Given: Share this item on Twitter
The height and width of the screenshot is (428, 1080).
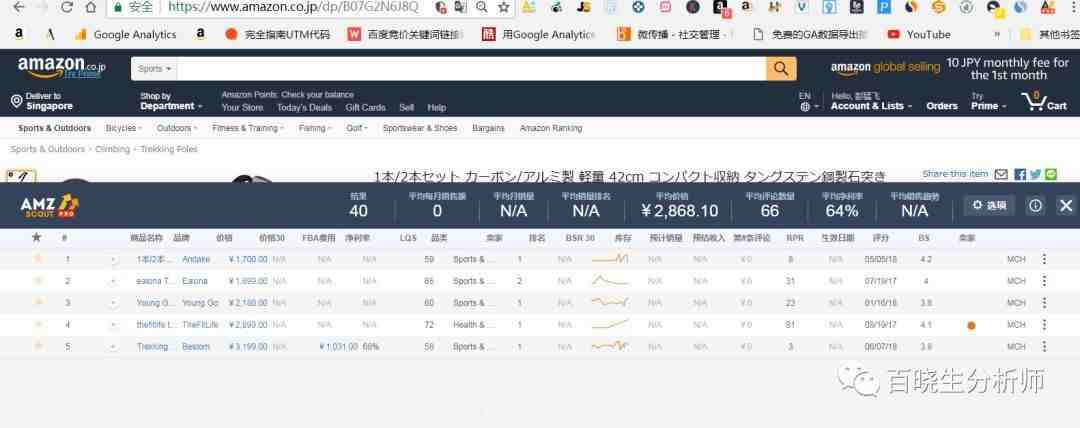Looking at the screenshot, I should [1035, 174].
